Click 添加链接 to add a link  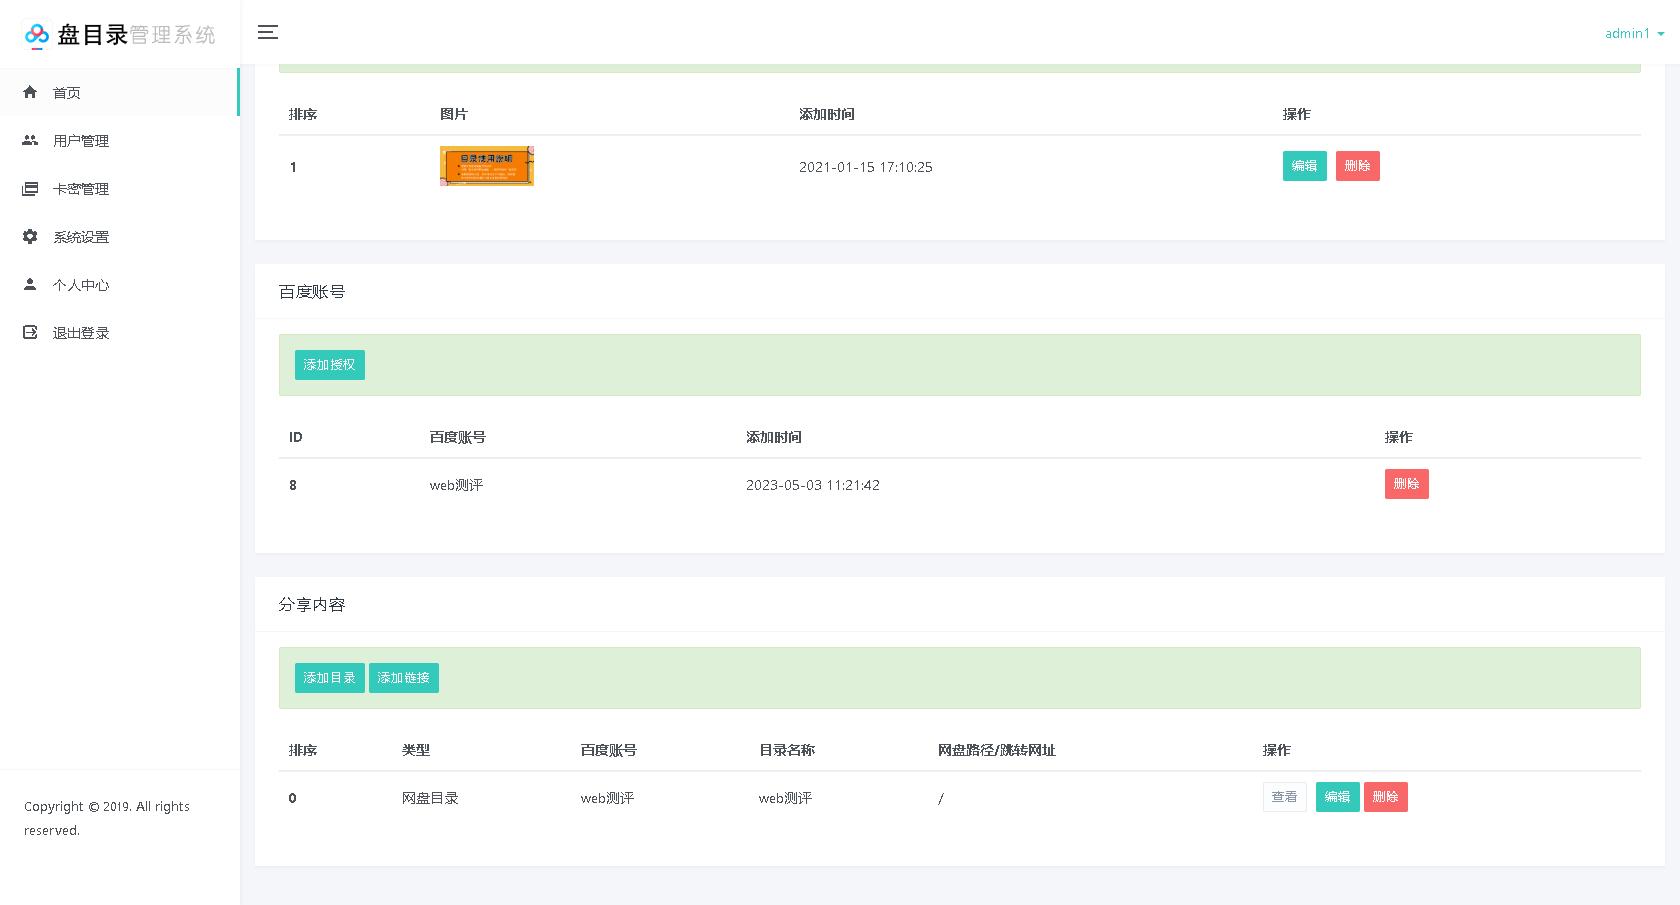[404, 677]
